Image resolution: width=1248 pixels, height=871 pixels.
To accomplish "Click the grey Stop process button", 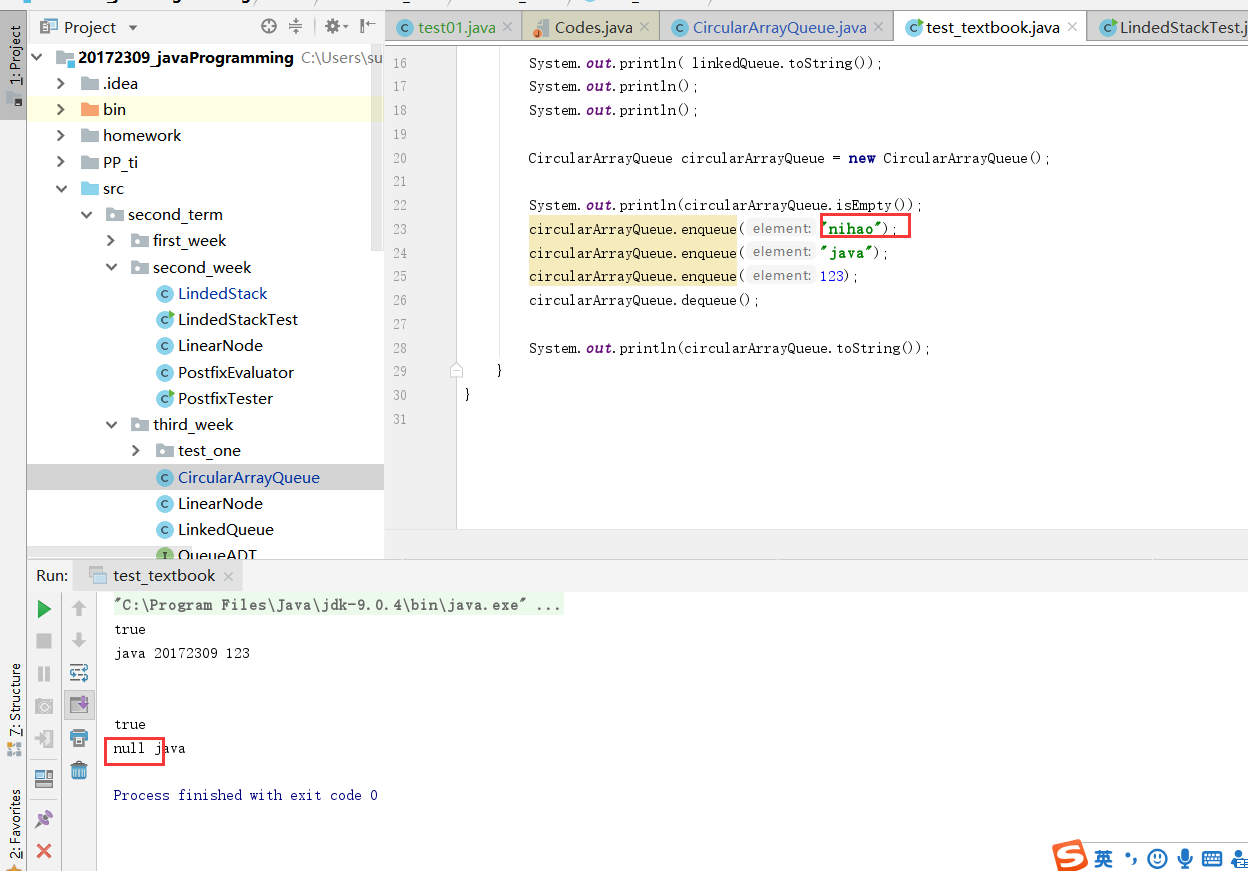I will point(44,641).
